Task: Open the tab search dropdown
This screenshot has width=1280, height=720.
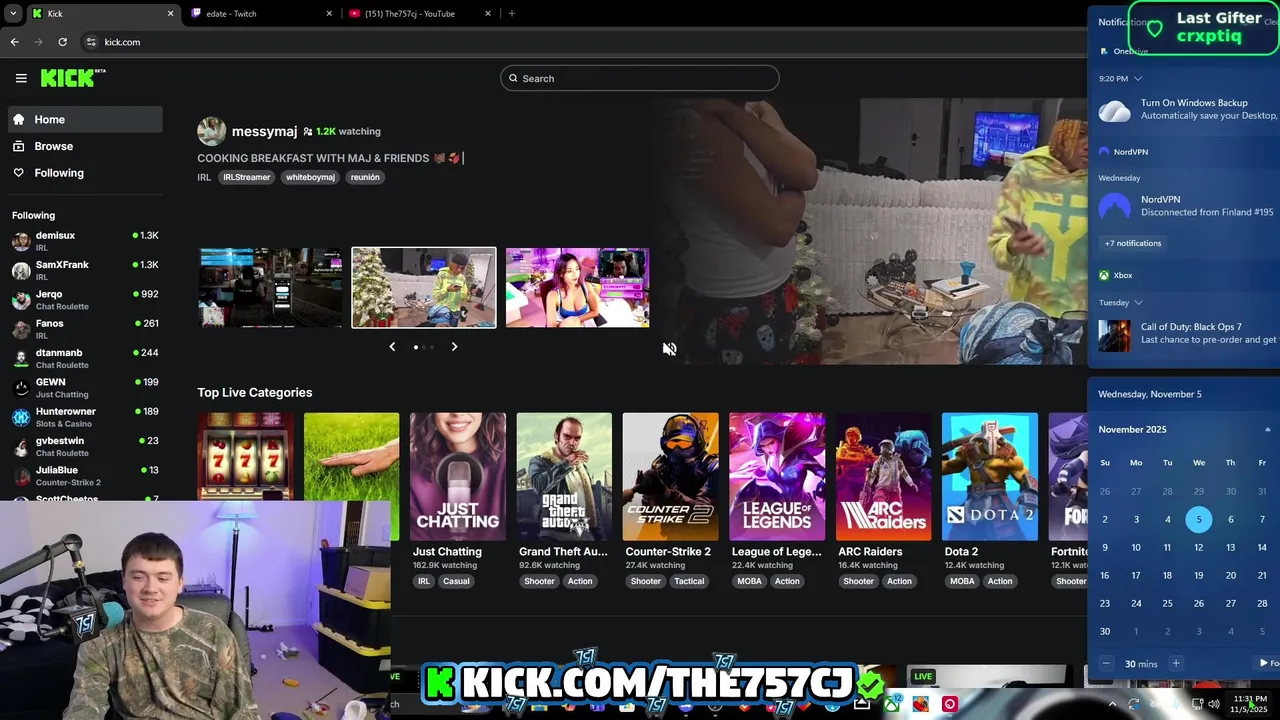Action: (12, 14)
